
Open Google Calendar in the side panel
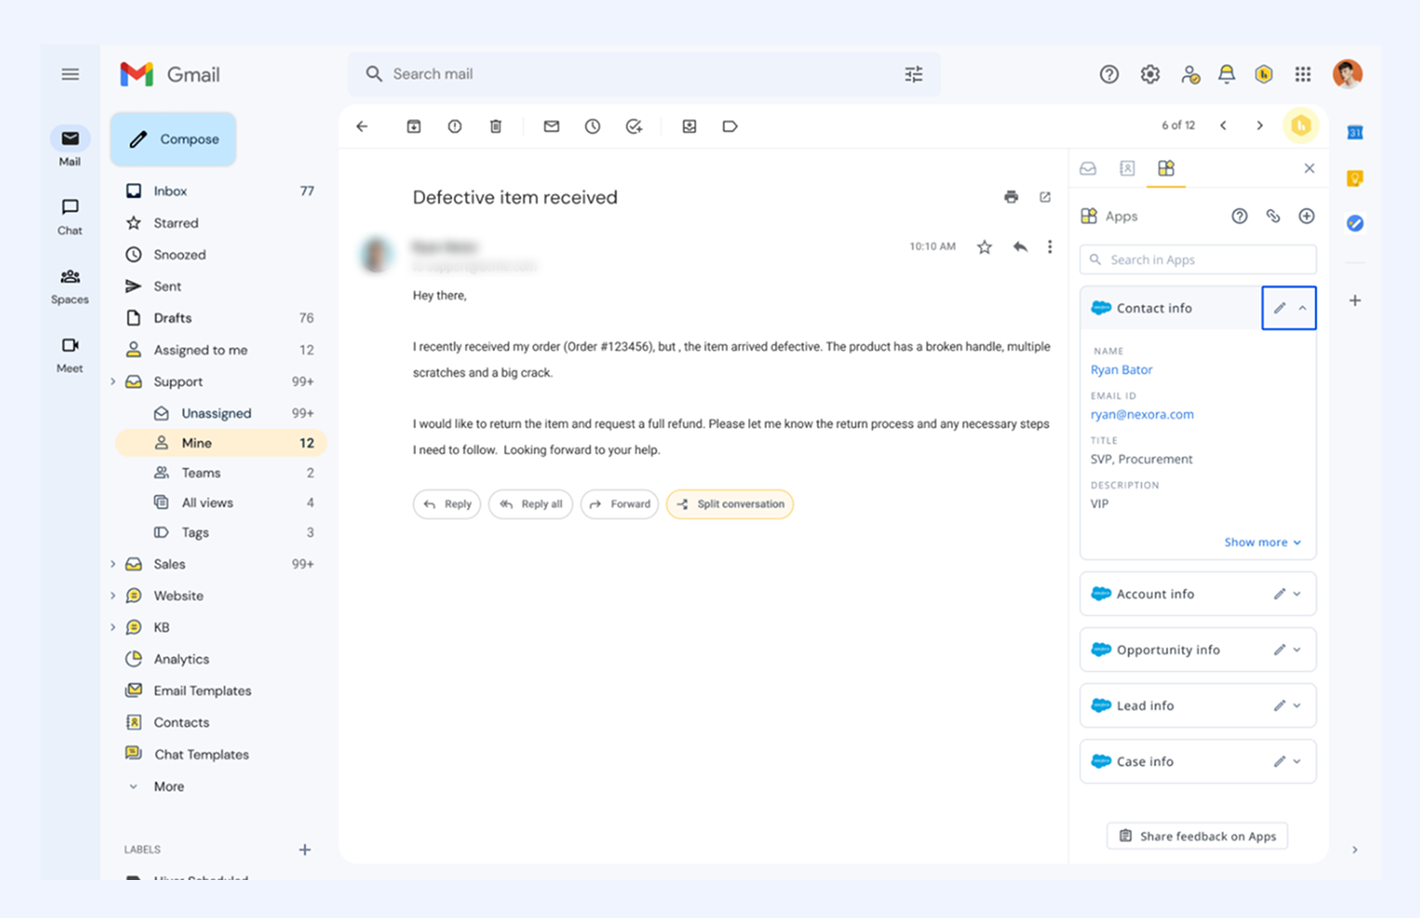1355,132
